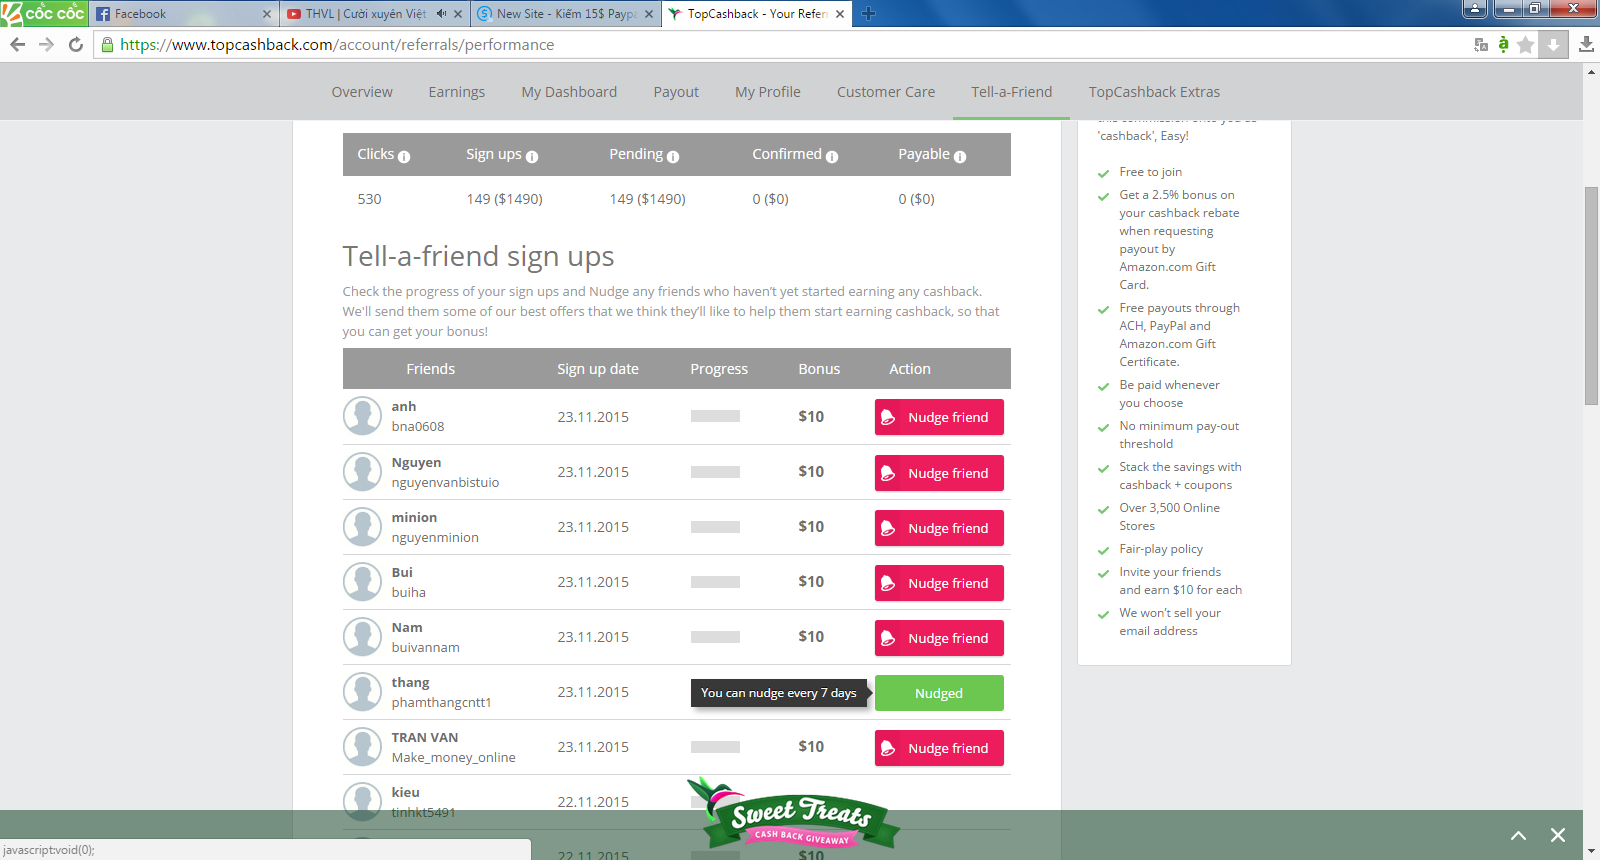1600x860 pixels.
Task: Click the scrollbar down arrow
Action: 1591,851
